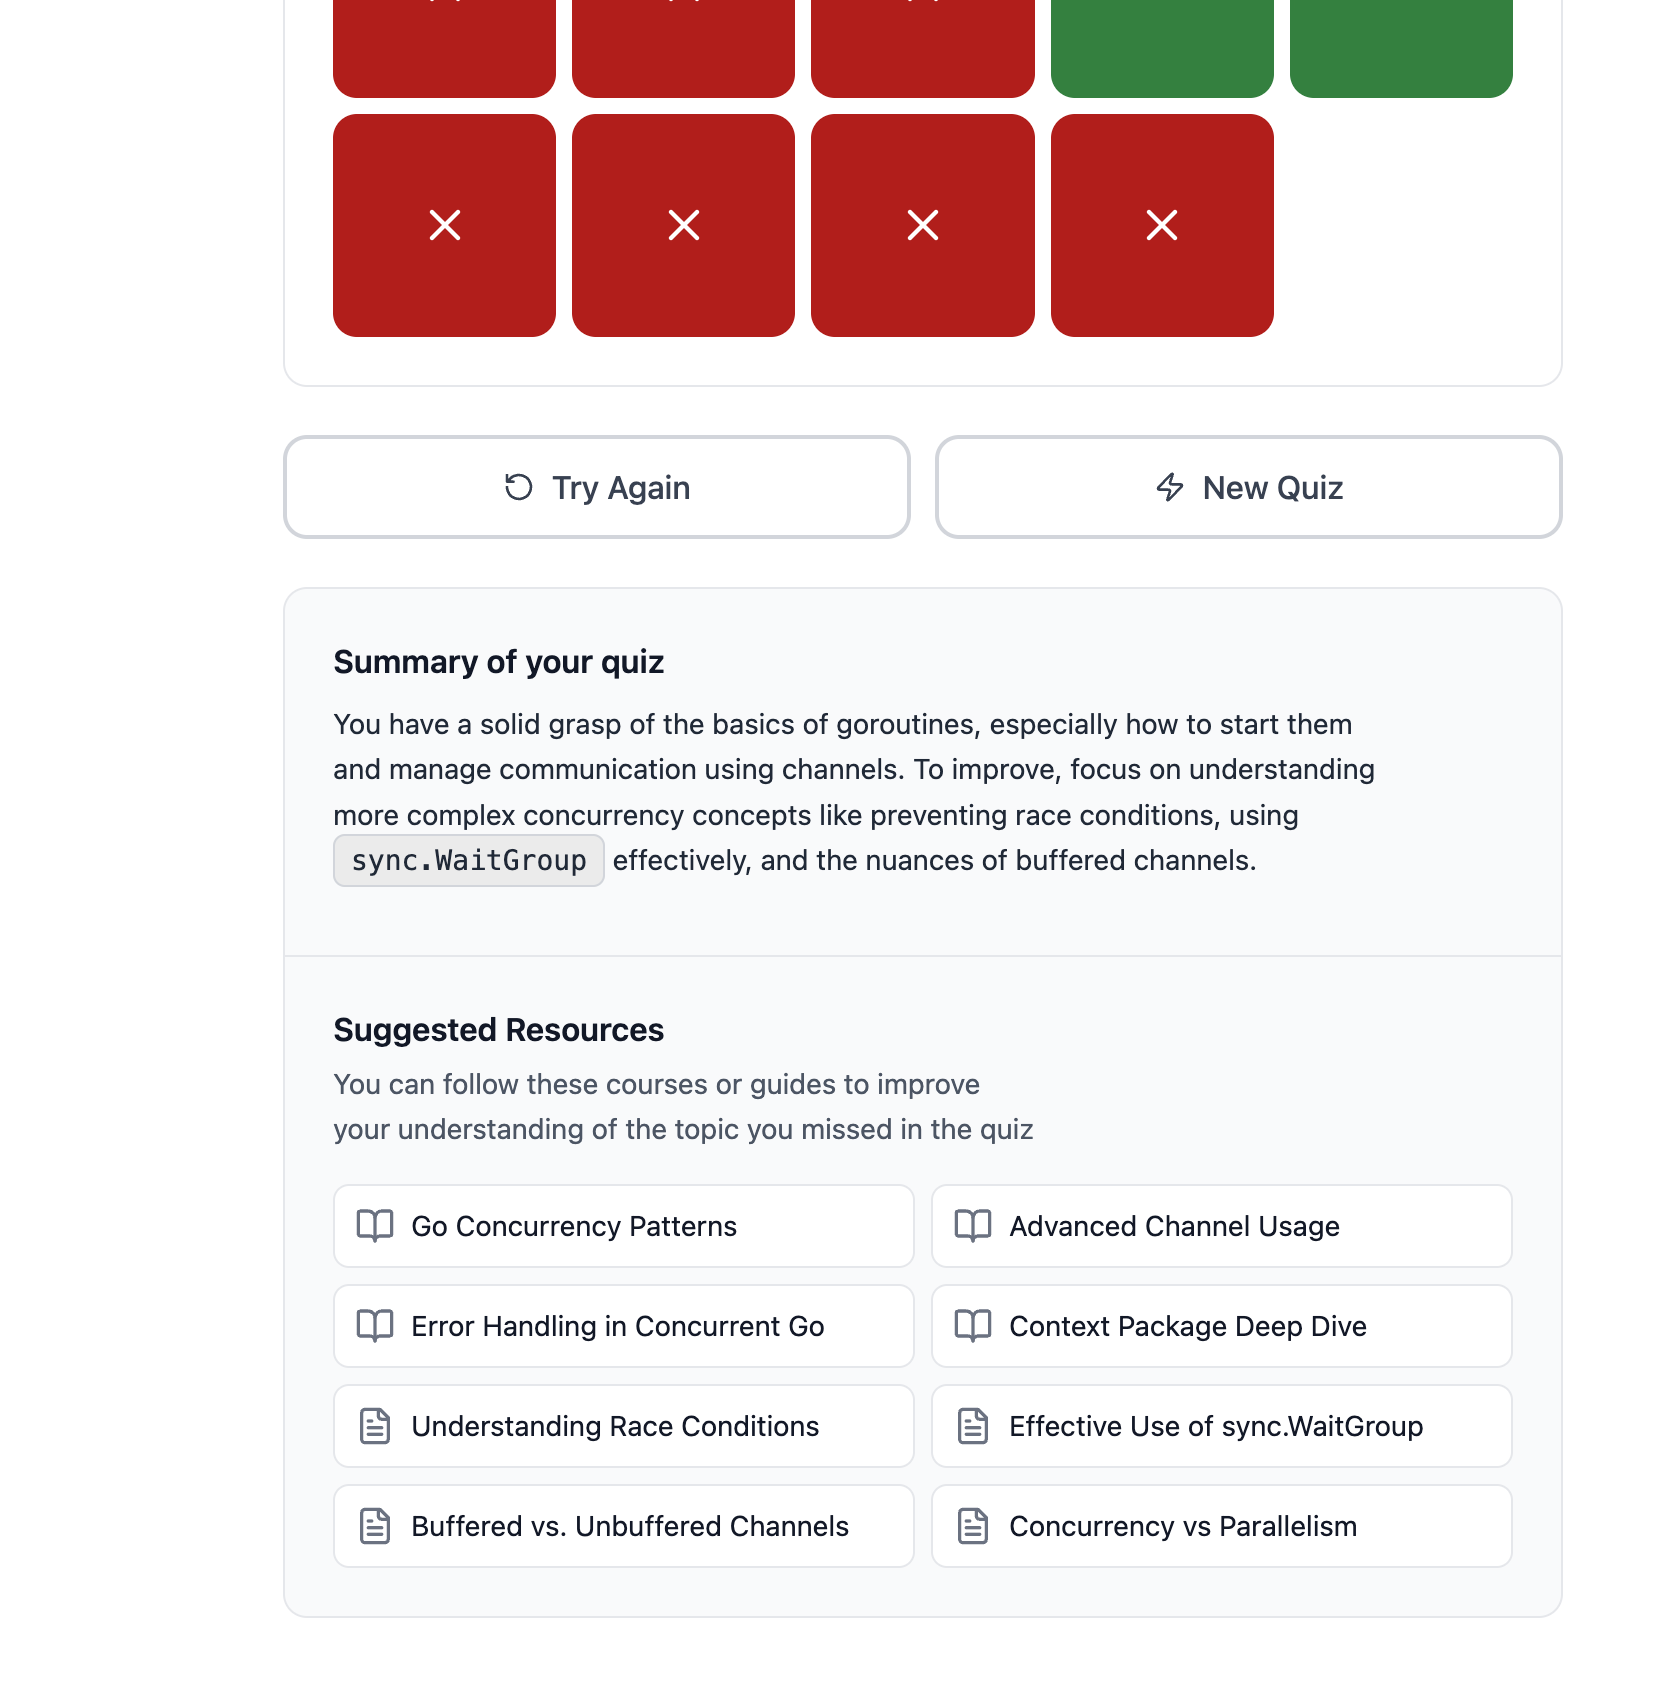Click the Try Again button
The height and width of the screenshot is (1696, 1672).
pyautogui.click(x=597, y=487)
